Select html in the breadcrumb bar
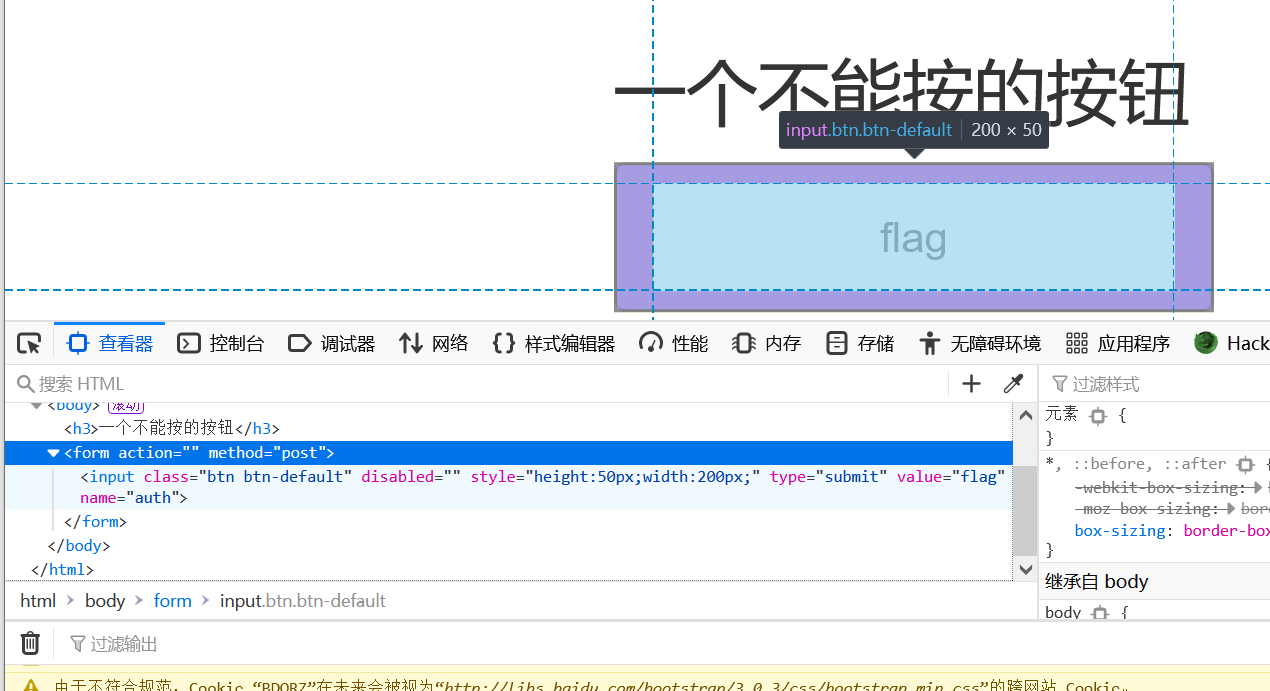 37,600
